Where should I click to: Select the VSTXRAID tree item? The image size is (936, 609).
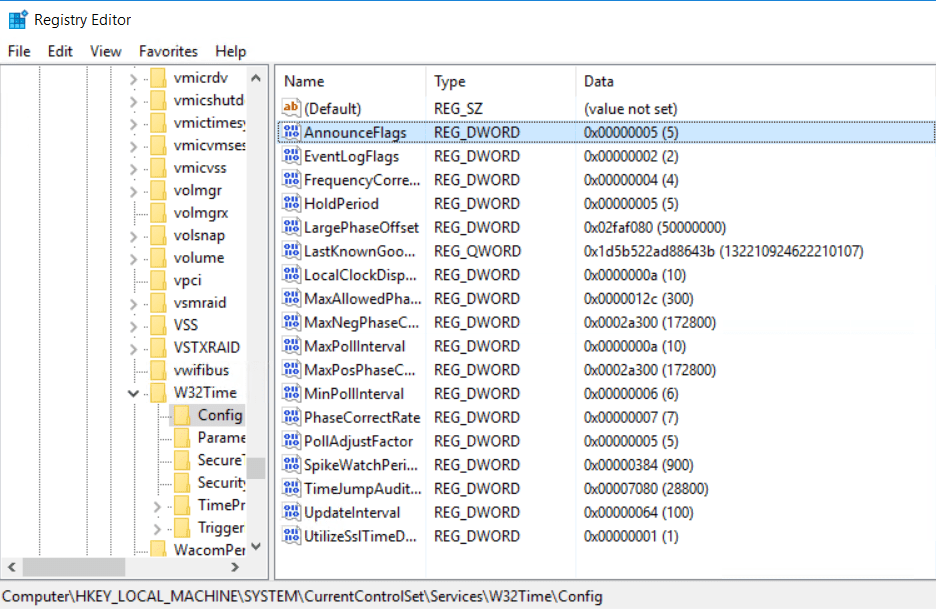tap(206, 347)
